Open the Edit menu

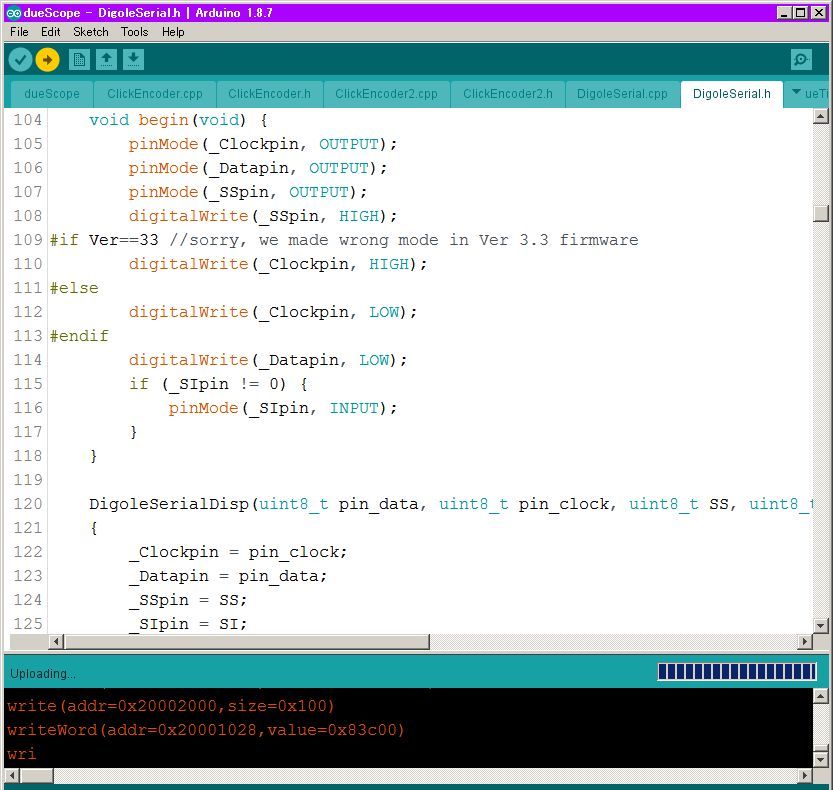(50, 32)
